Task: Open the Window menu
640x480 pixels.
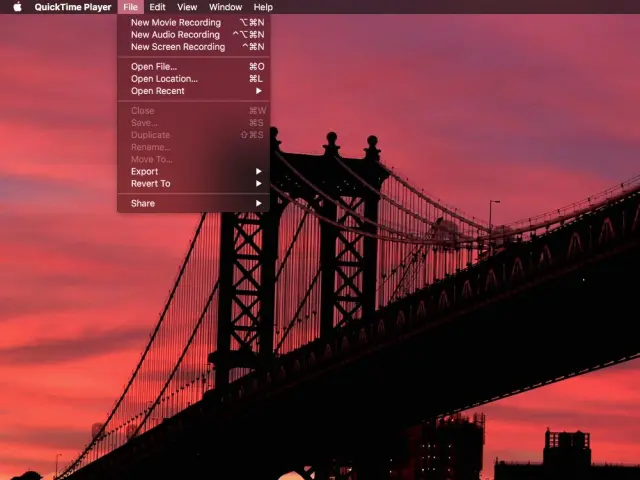Action: [x=225, y=7]
